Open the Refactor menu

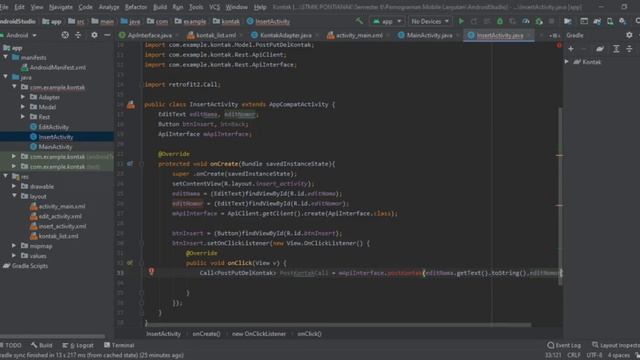point(136,7)
